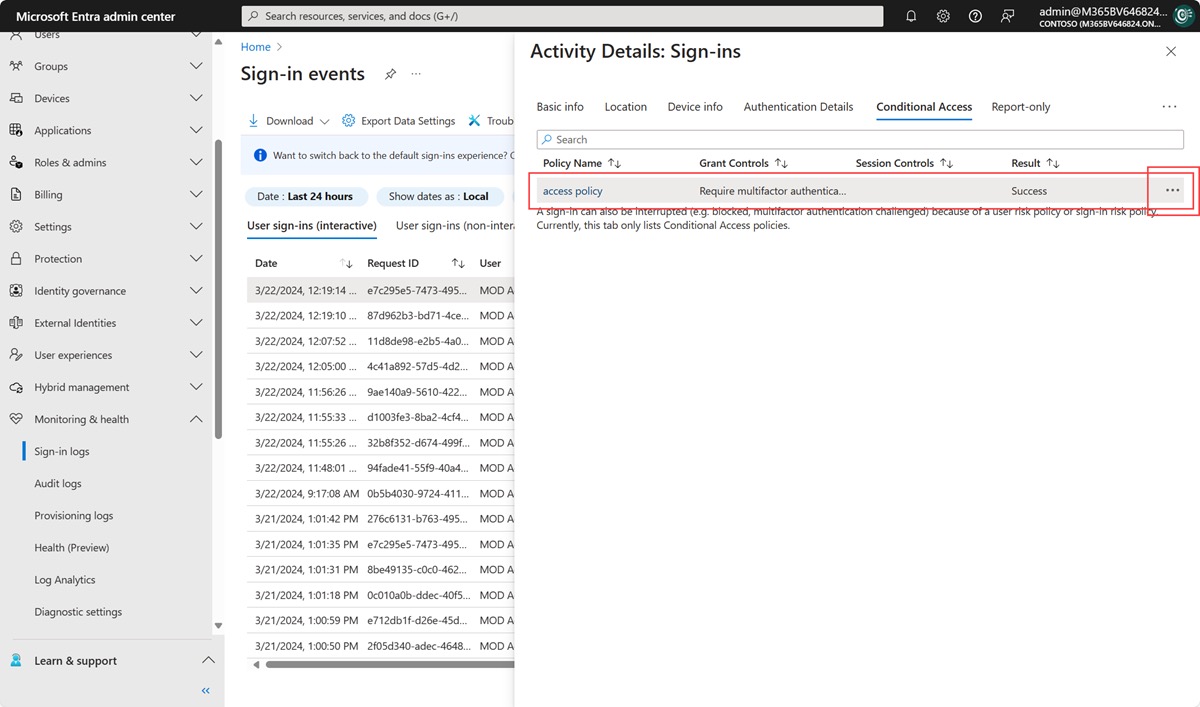Go to Home breadcrumb link
This screenshot has height=707, width=1200.
[x=256, y=47]
